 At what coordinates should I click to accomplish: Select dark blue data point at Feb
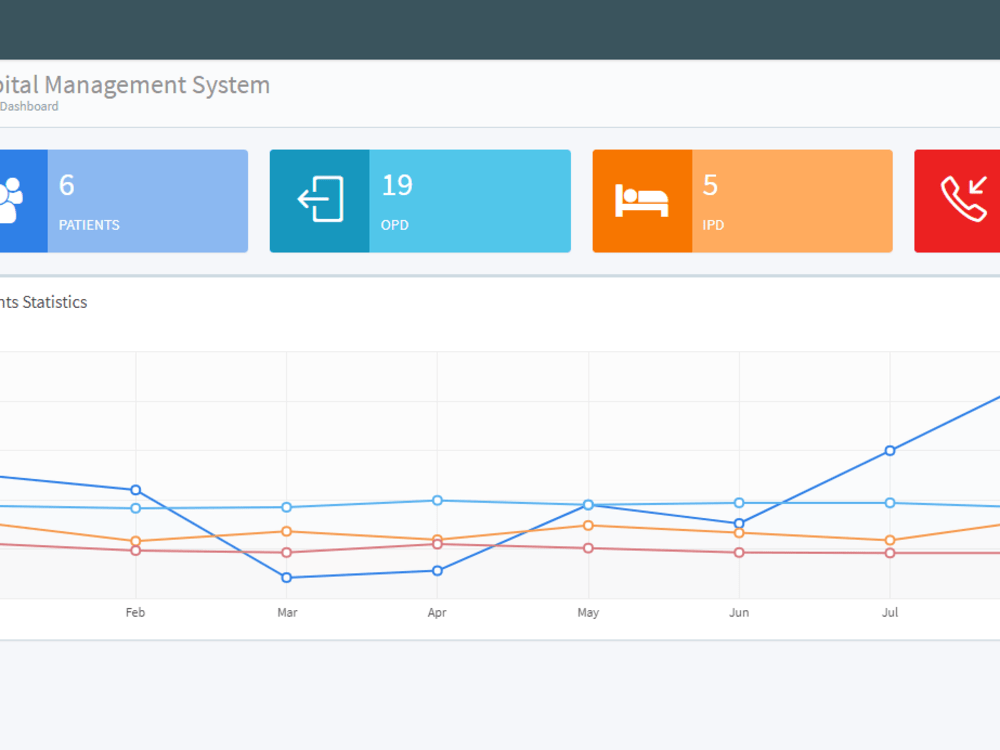point(136,490)
